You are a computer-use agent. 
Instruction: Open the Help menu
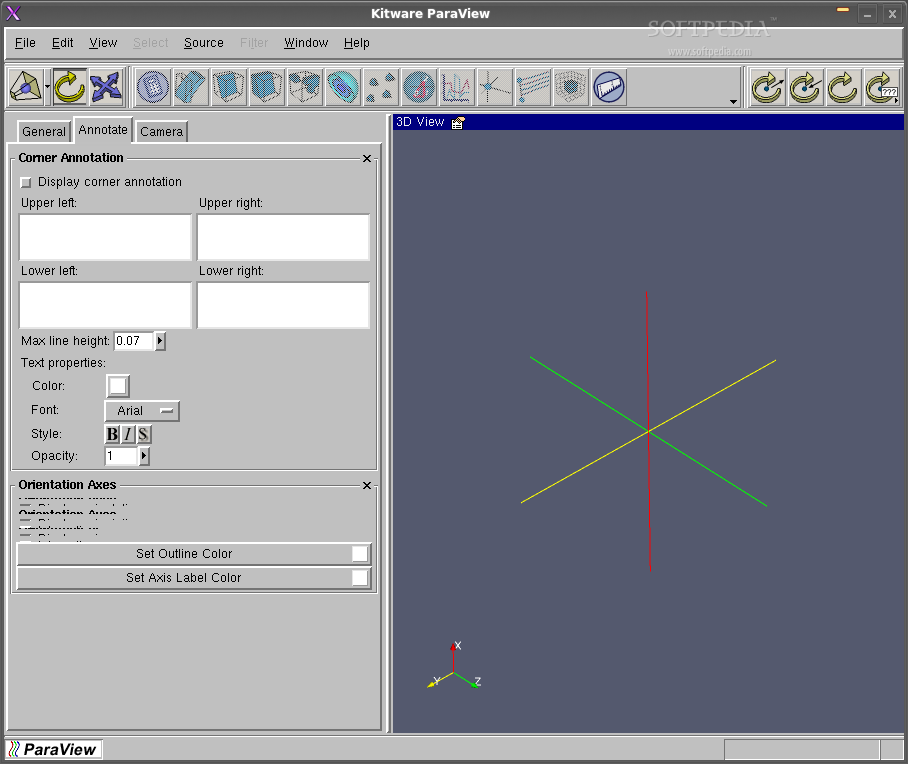pyautogui.click(x=357, y=43)
